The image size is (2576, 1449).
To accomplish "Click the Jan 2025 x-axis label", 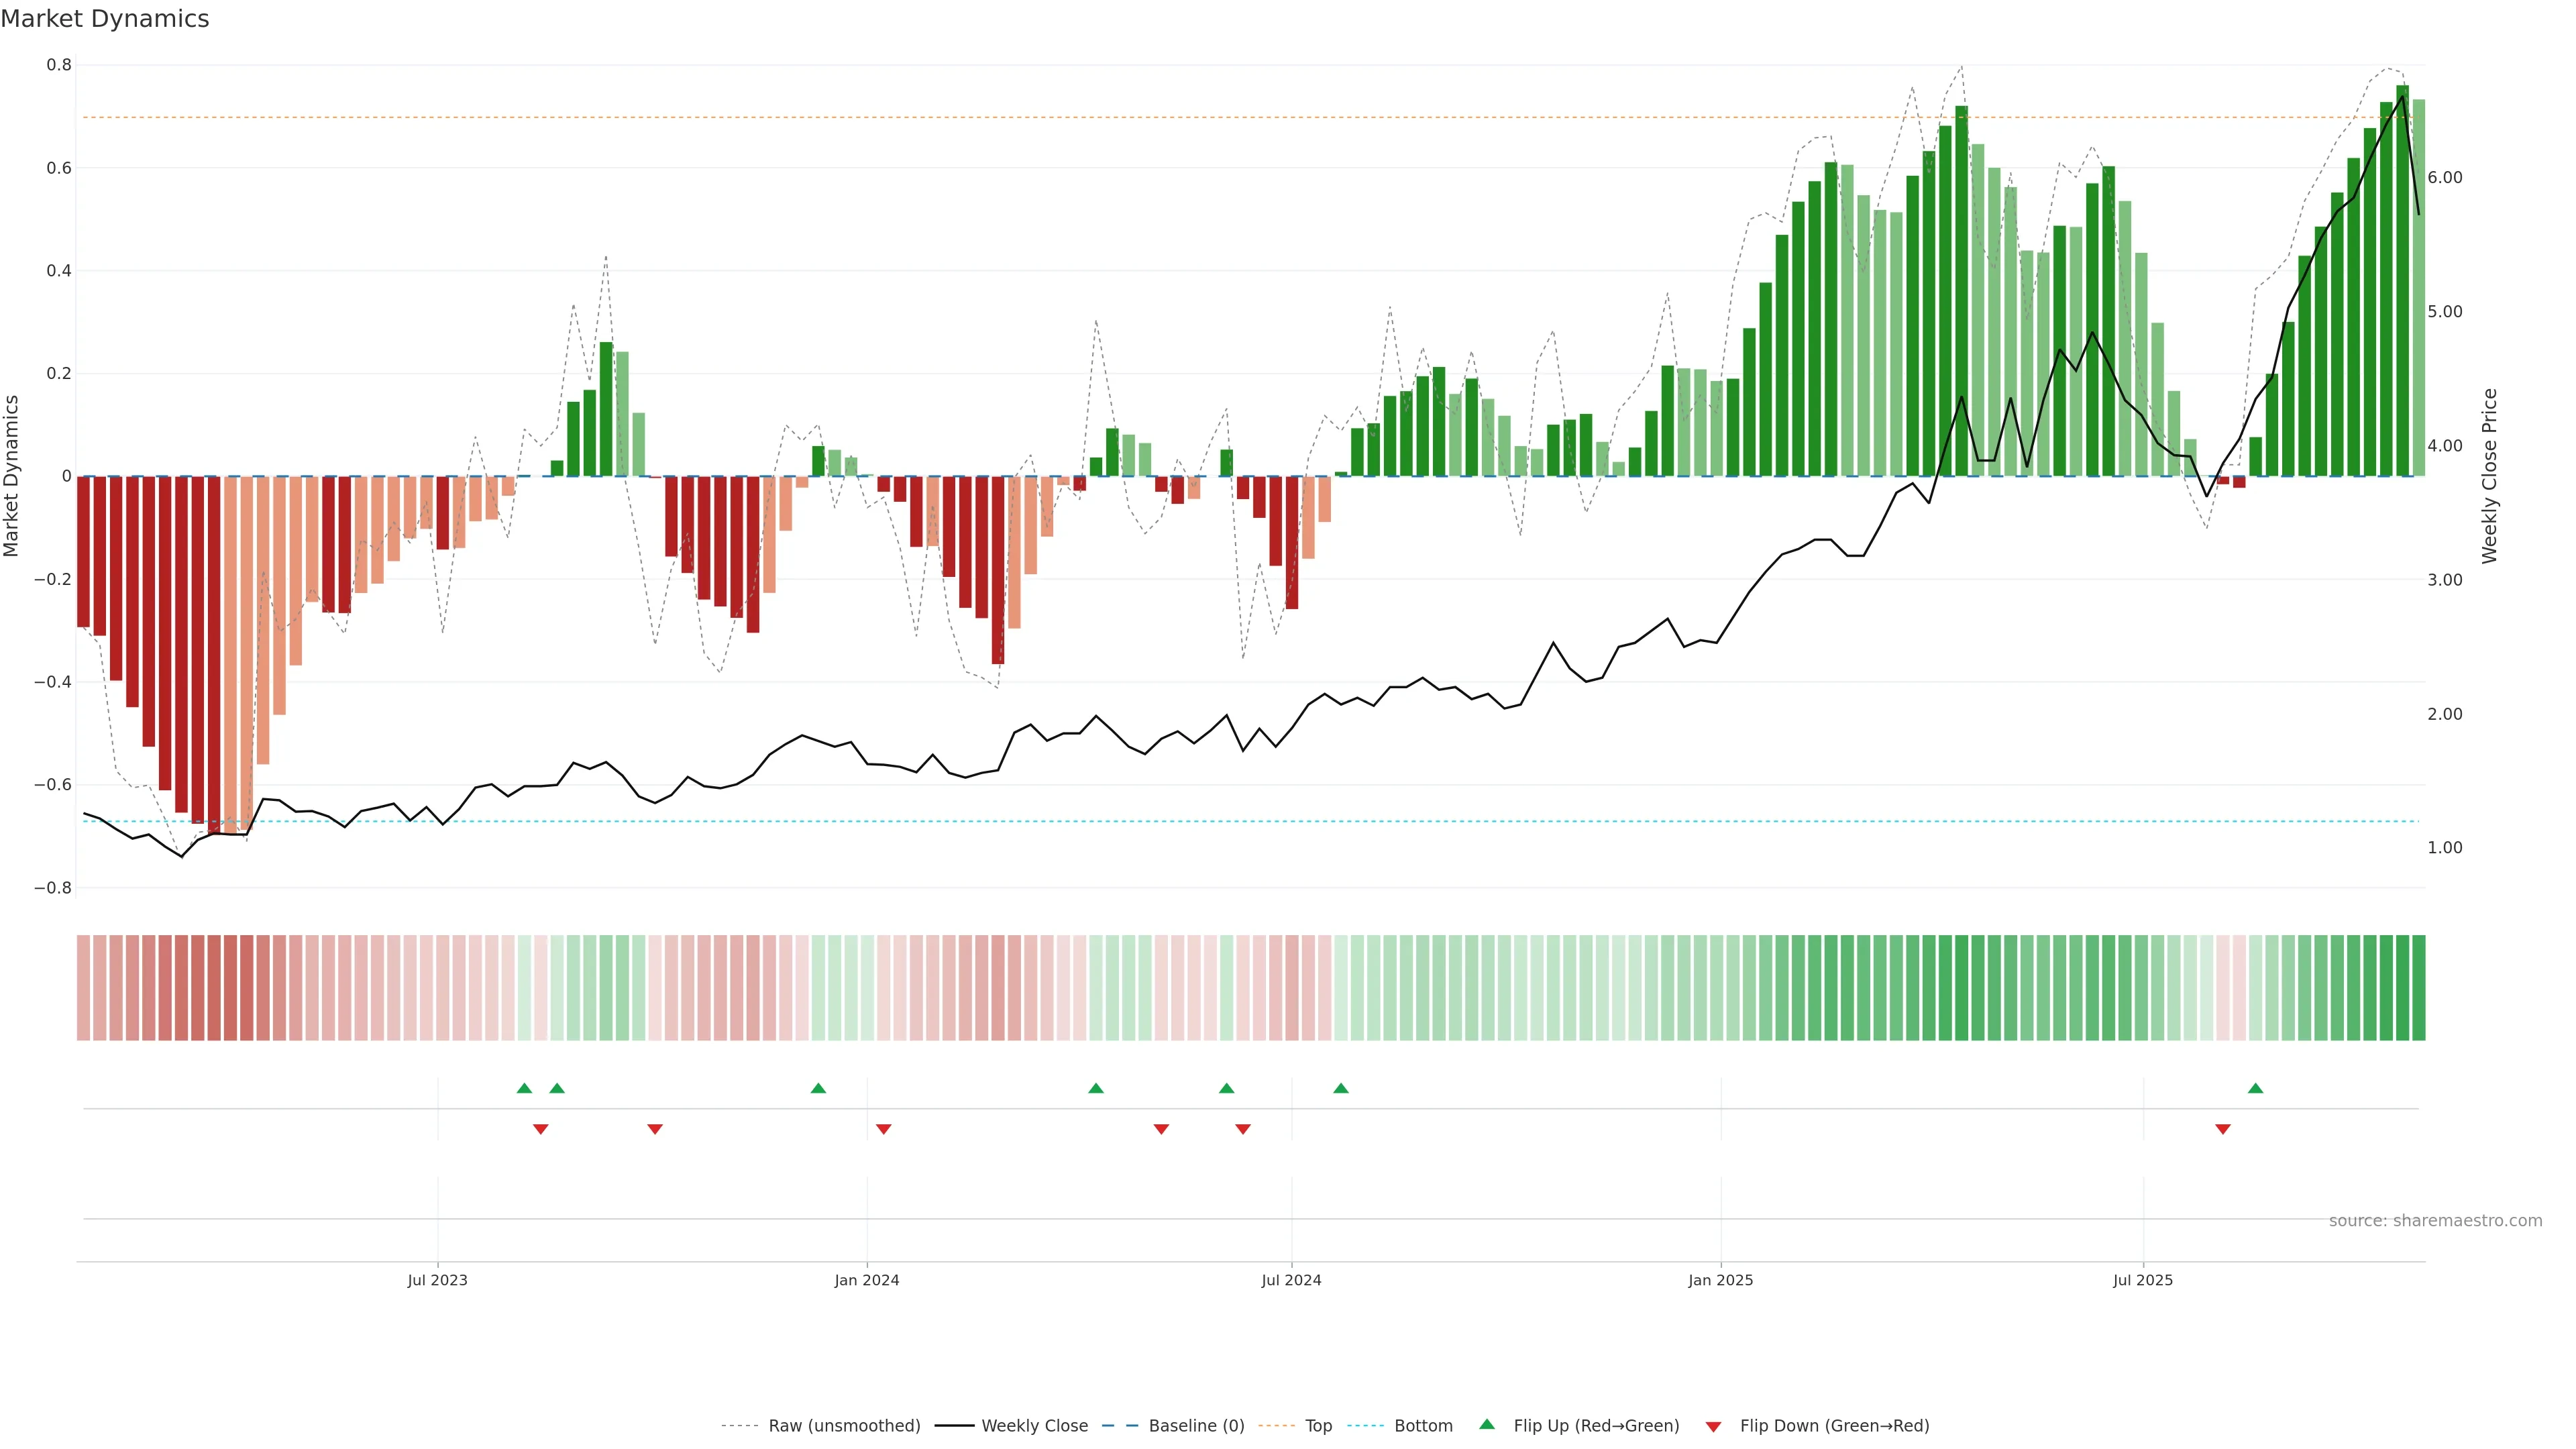I will (x=1720, y=1280).
